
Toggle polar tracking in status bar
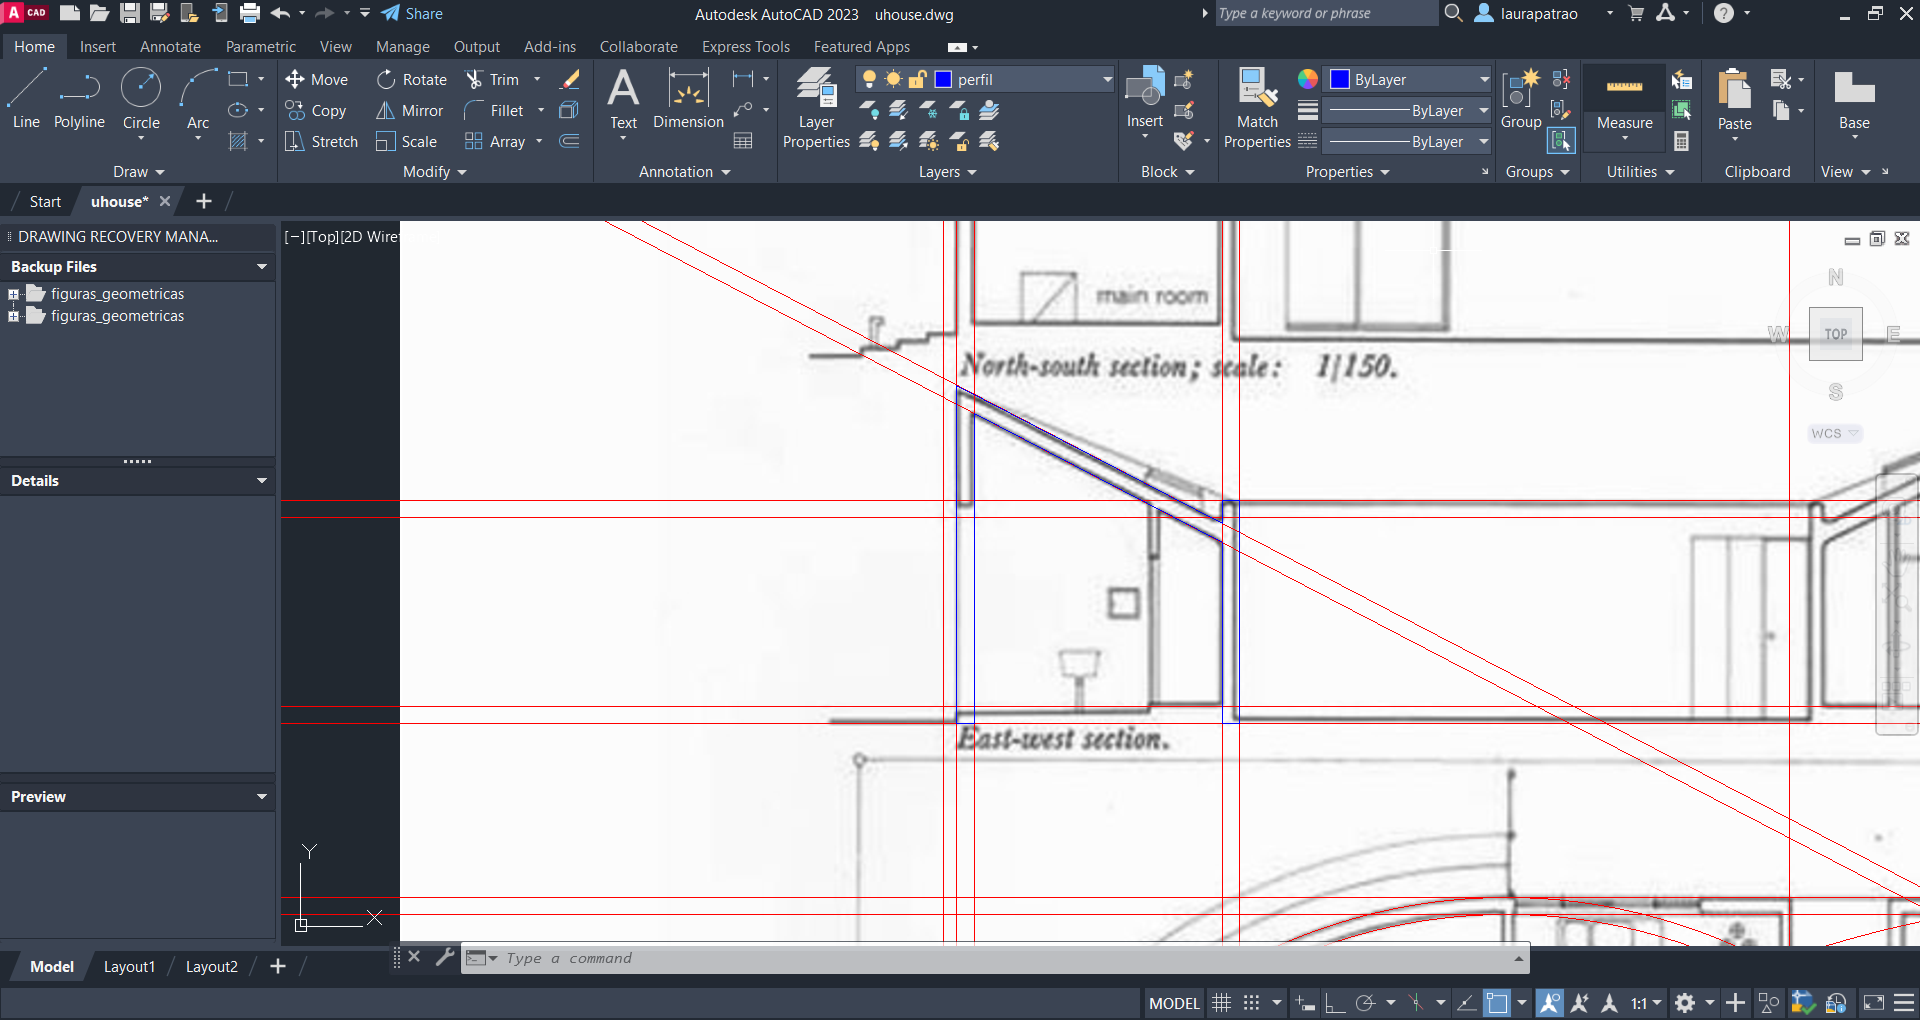[1365, 1003]
